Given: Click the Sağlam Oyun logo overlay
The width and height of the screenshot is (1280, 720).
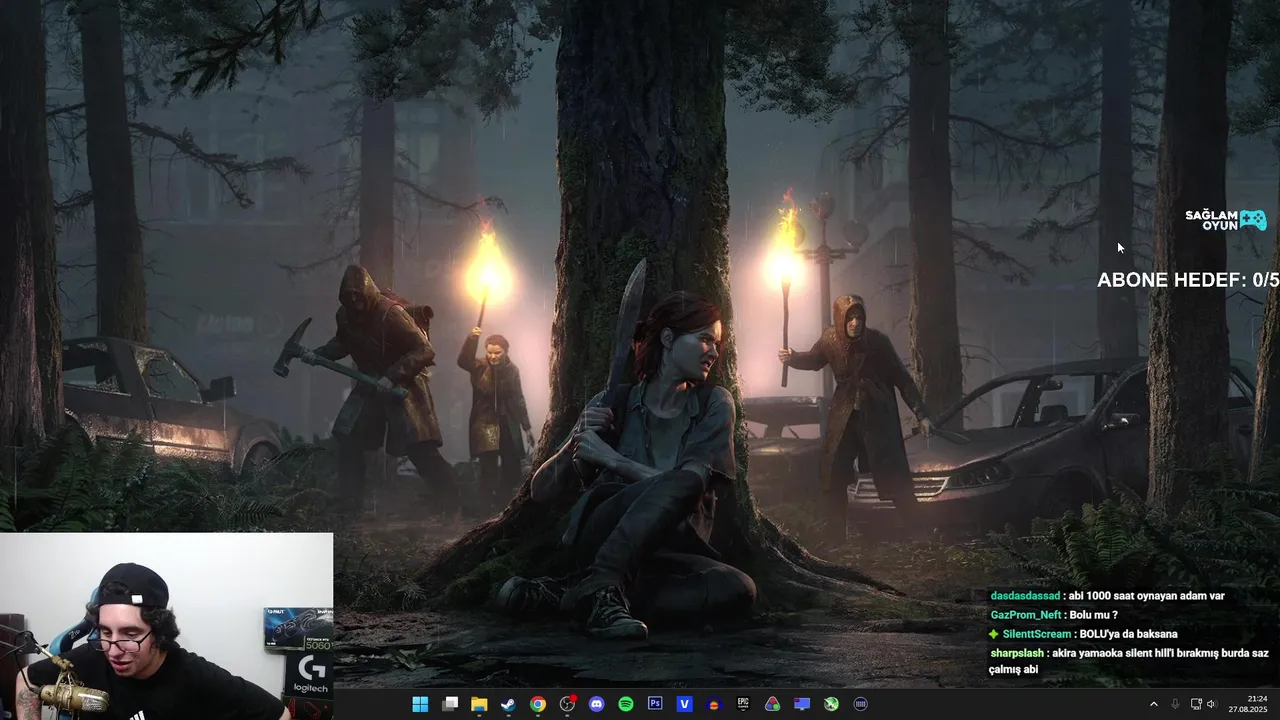Looking at the screenshot, I should pos(1226,220).
